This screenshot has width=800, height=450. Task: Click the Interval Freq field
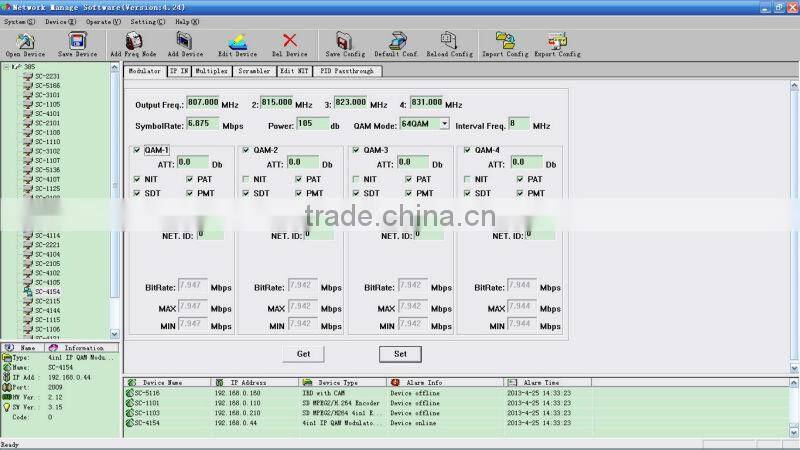click(519, 124)
